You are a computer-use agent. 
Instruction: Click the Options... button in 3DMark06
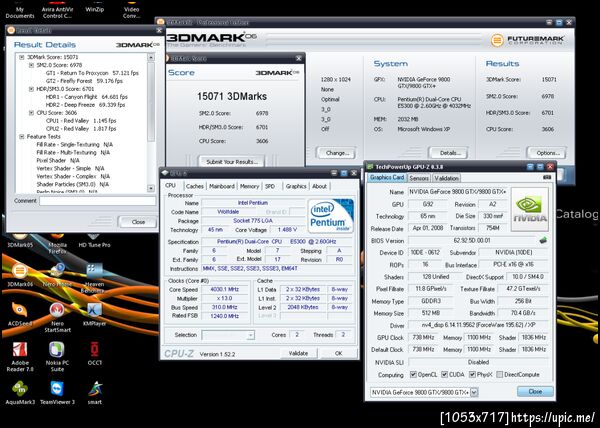coord(547,153)
